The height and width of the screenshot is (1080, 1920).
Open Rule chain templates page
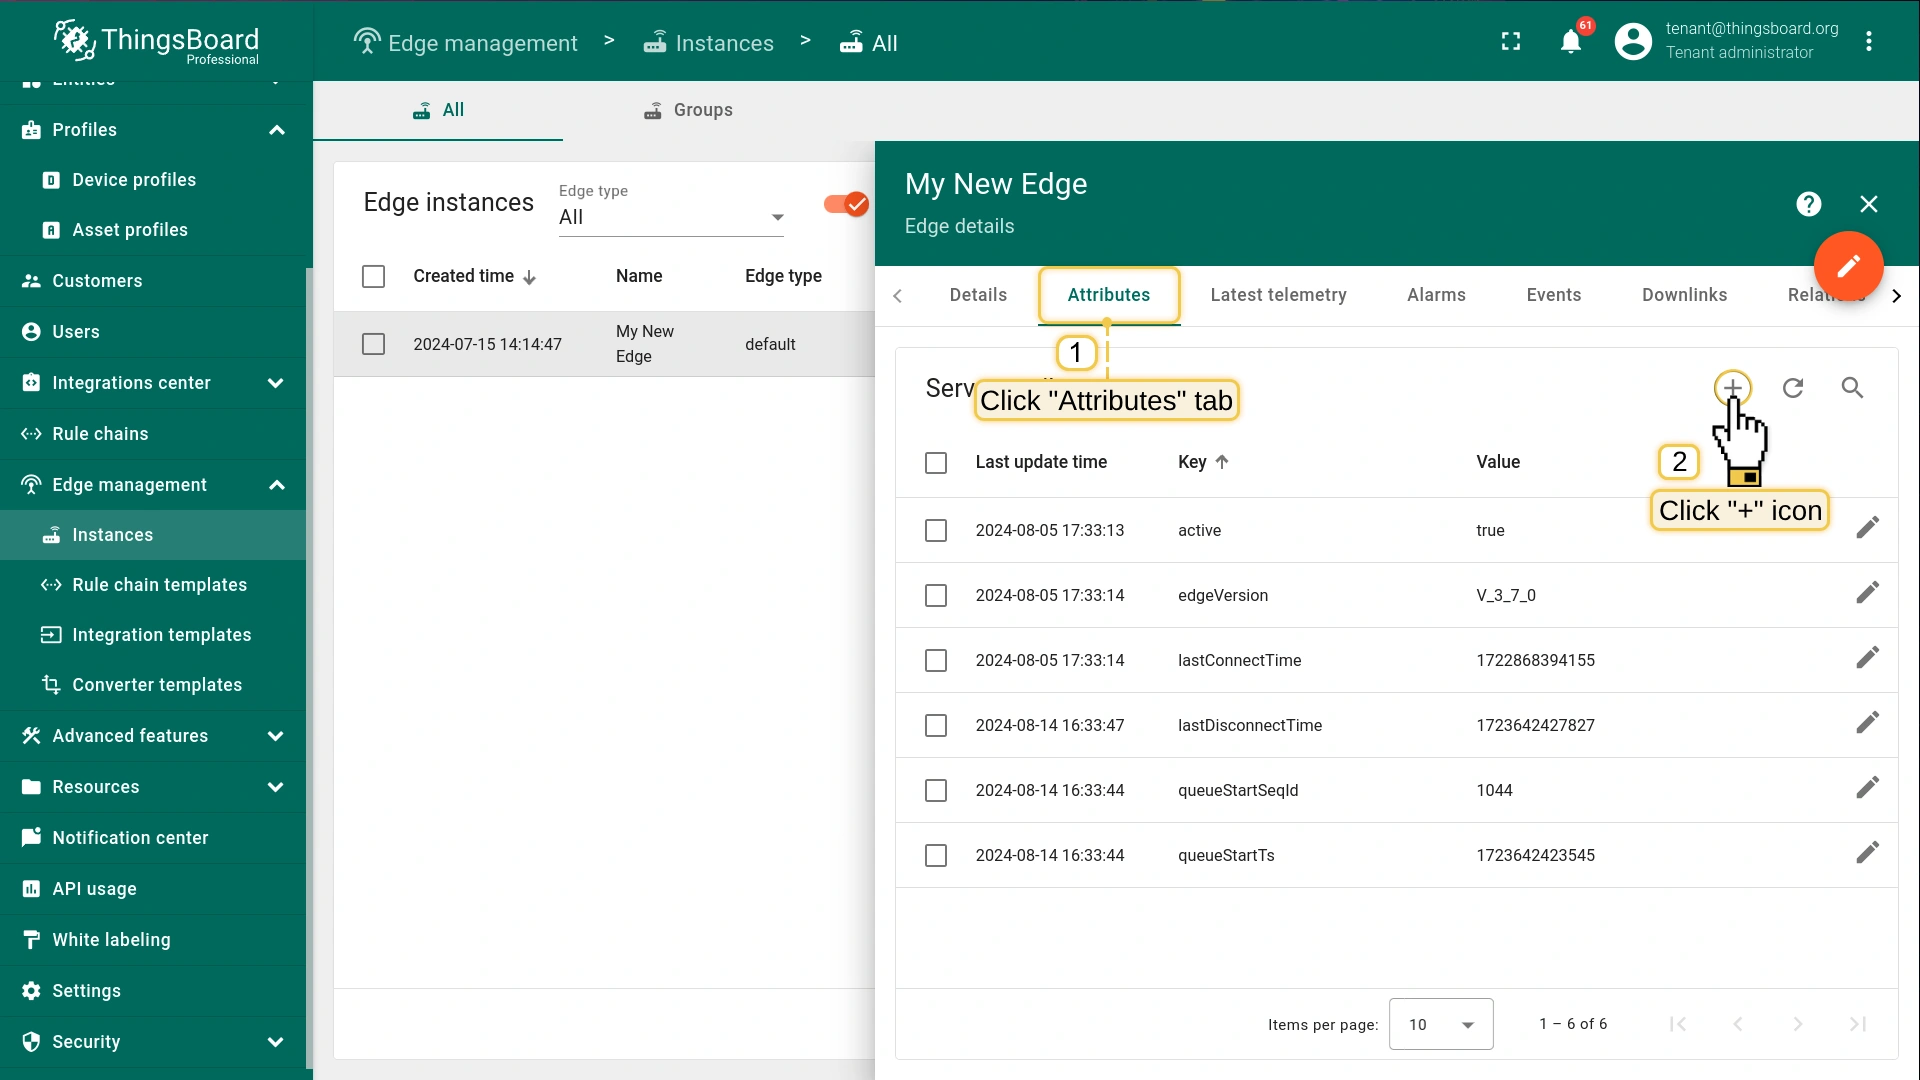[159, 585]
